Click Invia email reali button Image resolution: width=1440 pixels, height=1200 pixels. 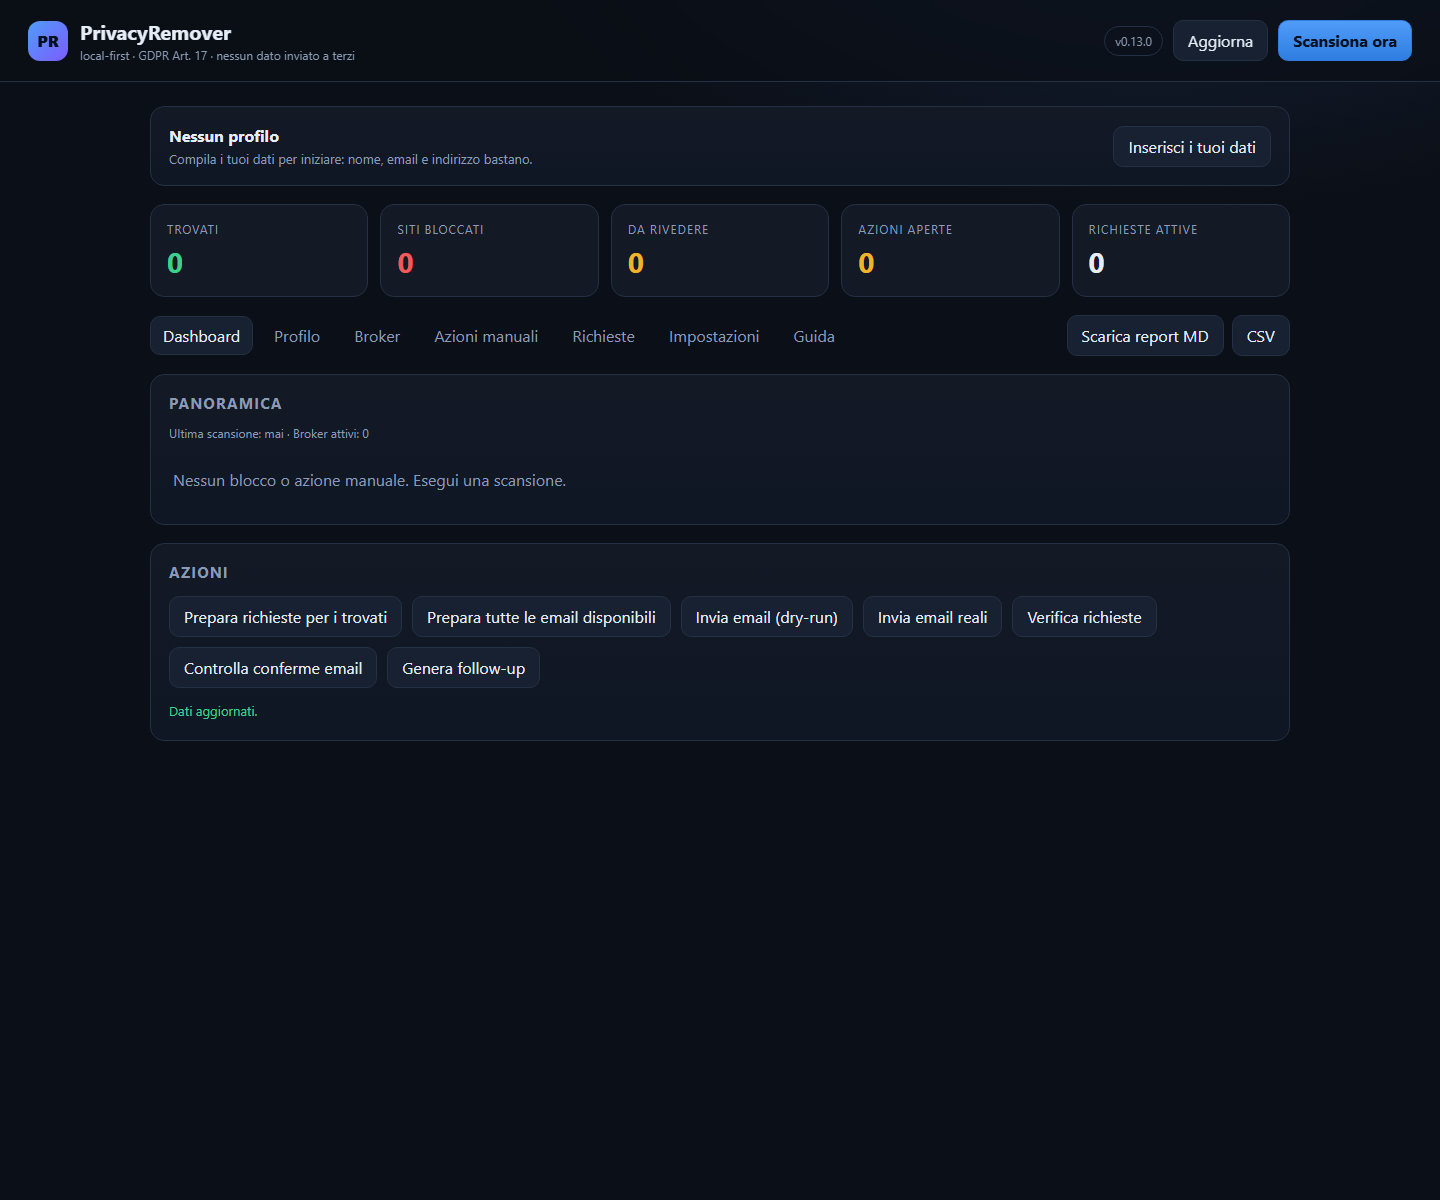tap(932, 617)
